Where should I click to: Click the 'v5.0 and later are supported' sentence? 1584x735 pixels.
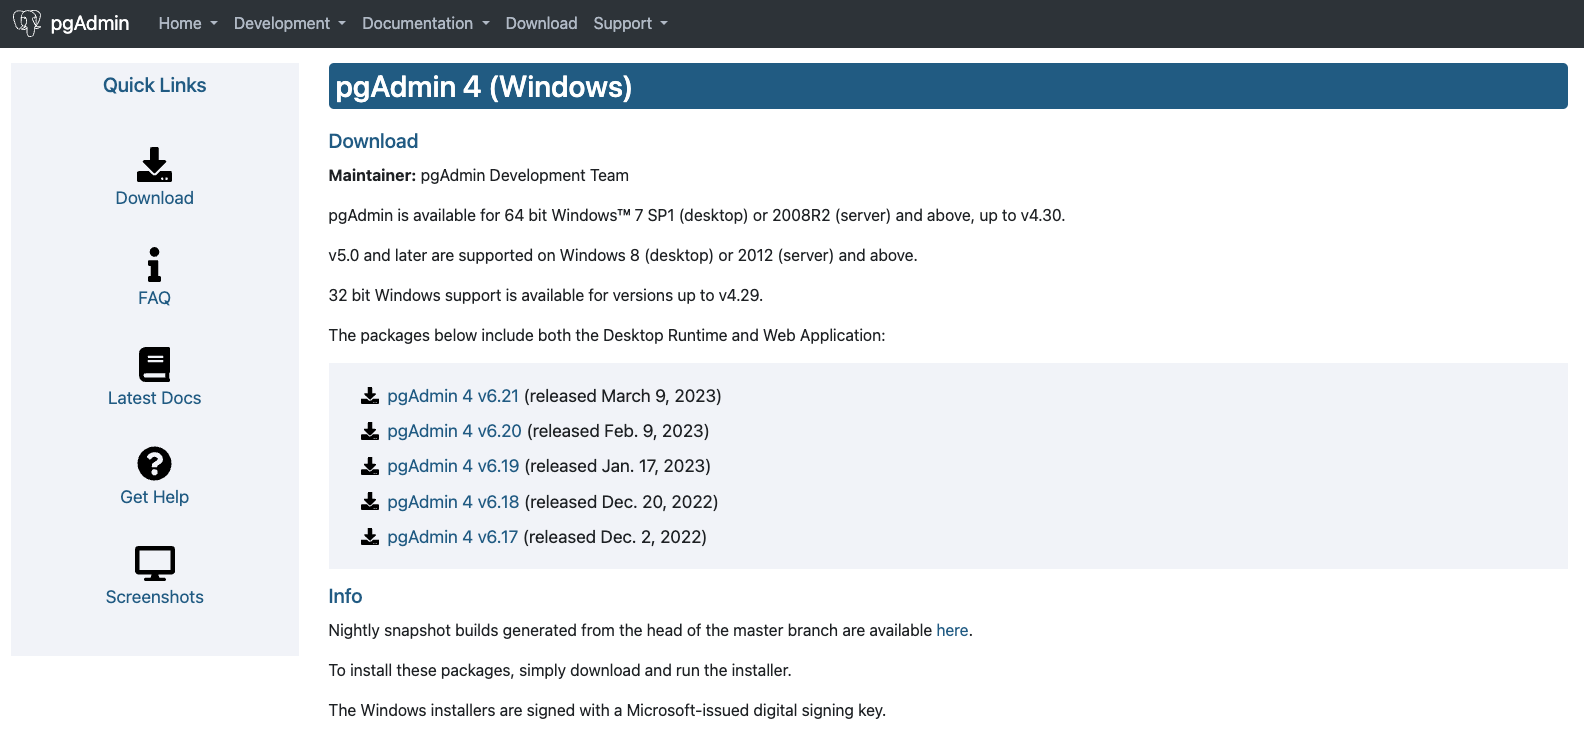click(x=623, y=255)
